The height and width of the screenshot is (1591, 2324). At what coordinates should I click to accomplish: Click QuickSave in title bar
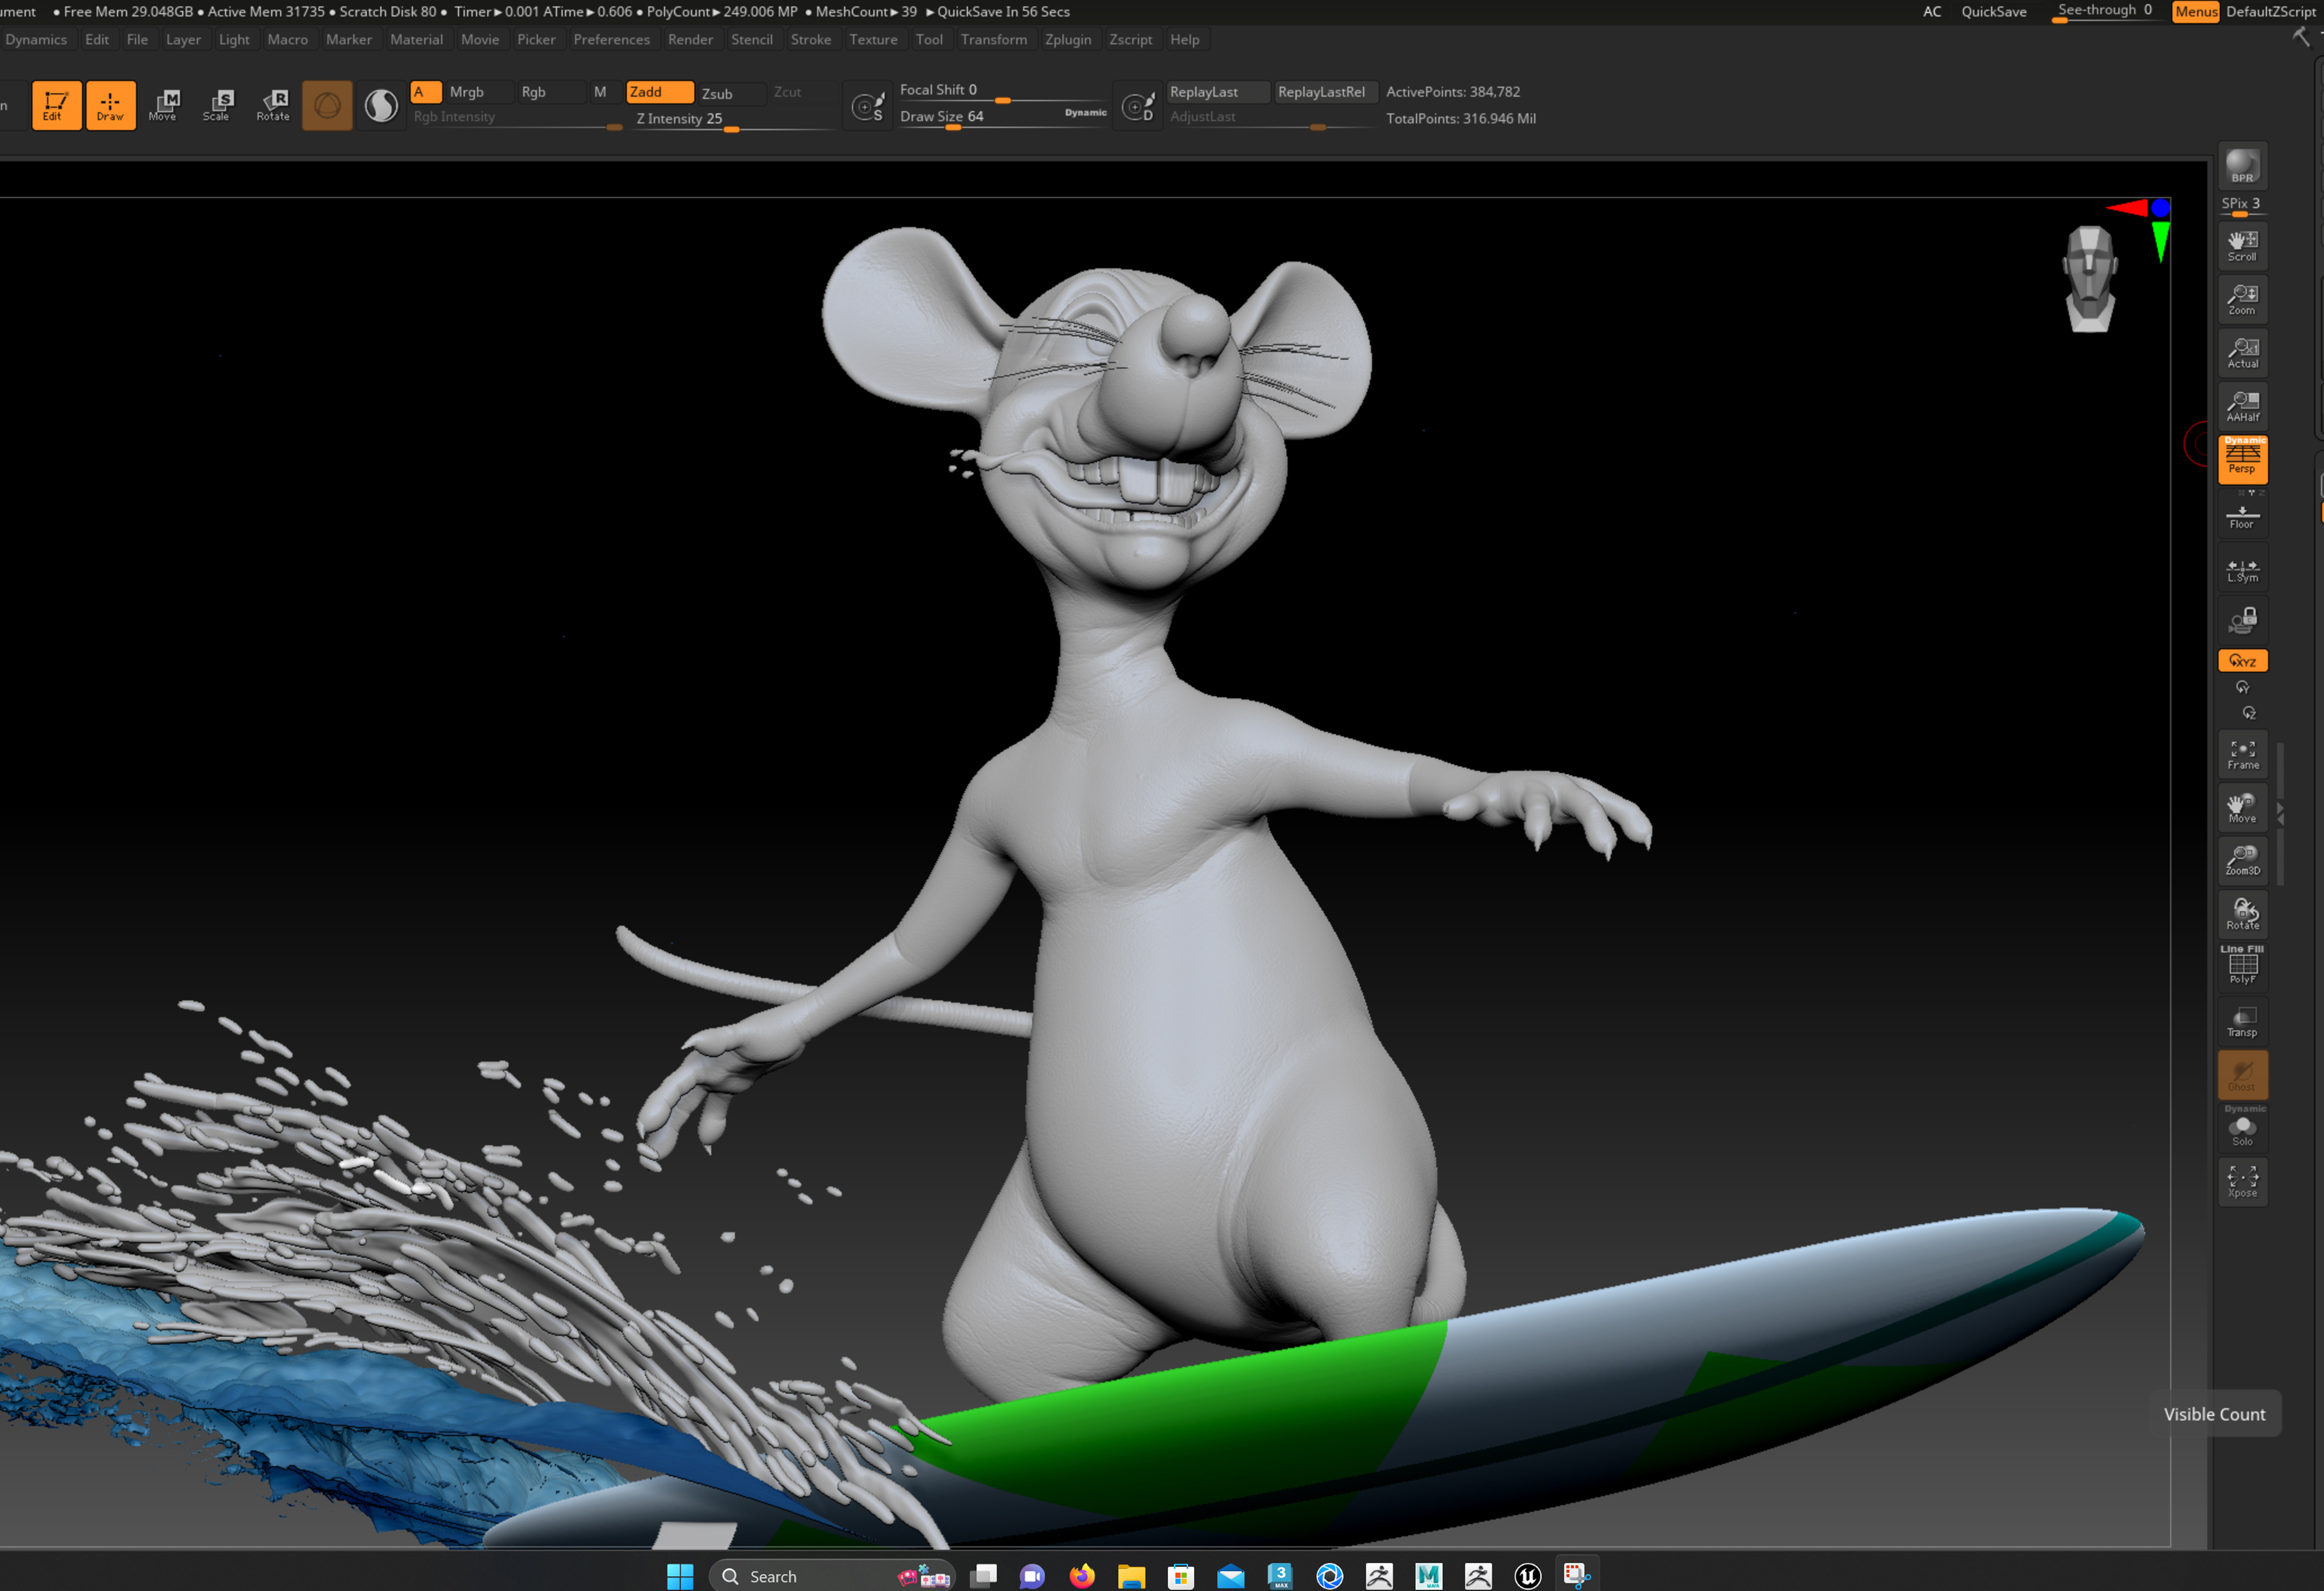tap(1993, 11)
